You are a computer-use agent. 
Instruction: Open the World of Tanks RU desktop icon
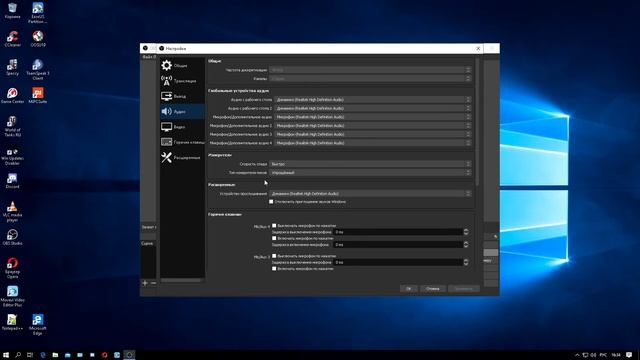[x=12, y=126]
